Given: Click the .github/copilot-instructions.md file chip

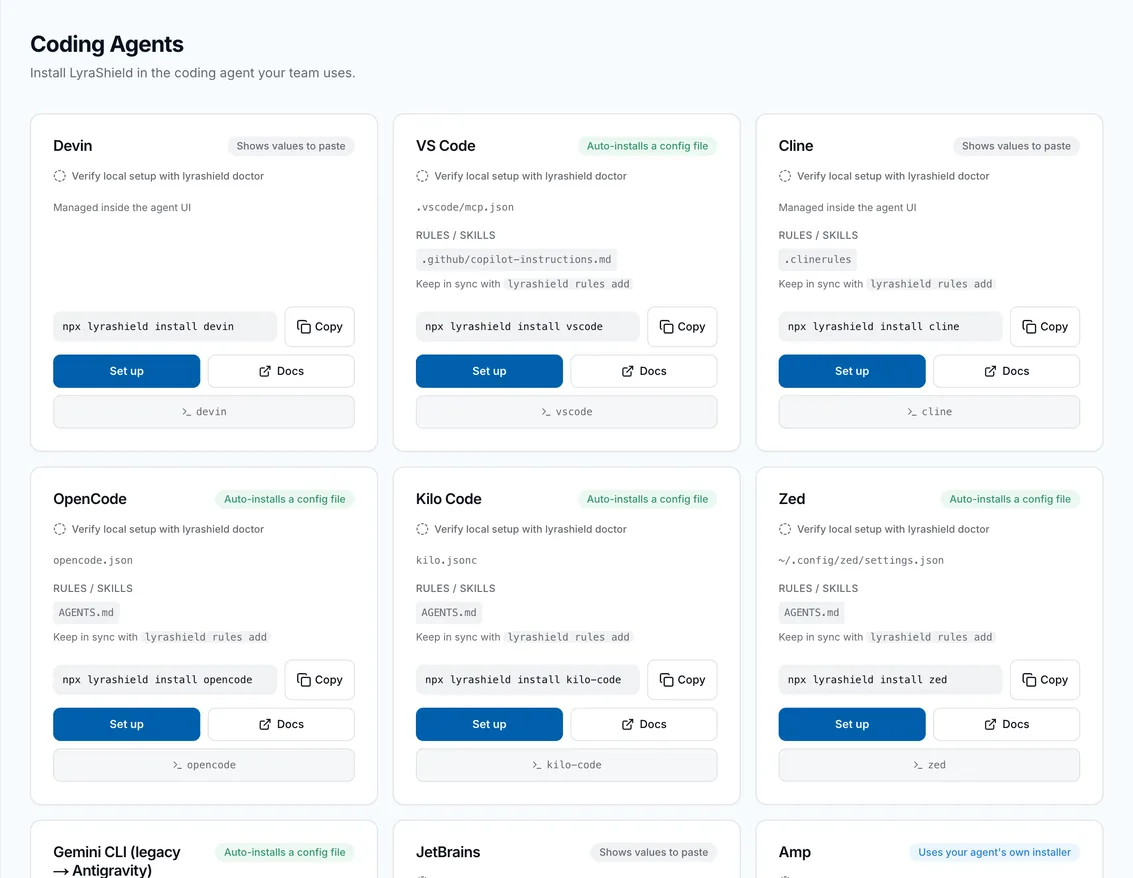Looking at the screenshot, I should coord(517,259).
